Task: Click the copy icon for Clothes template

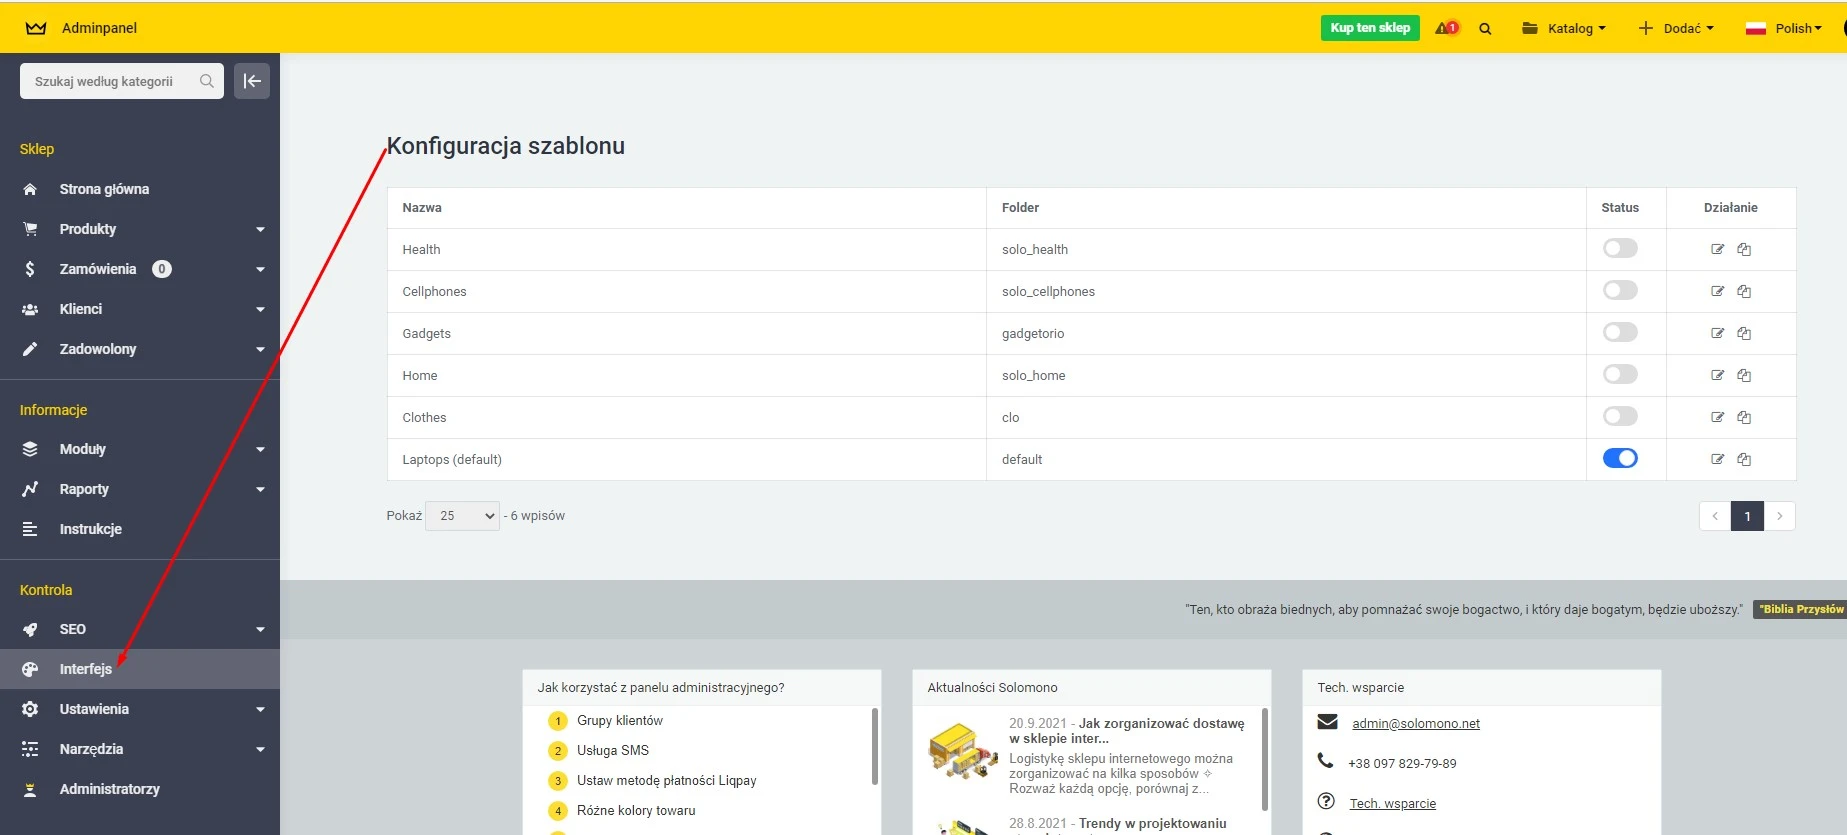Action: click(1744, 417)
